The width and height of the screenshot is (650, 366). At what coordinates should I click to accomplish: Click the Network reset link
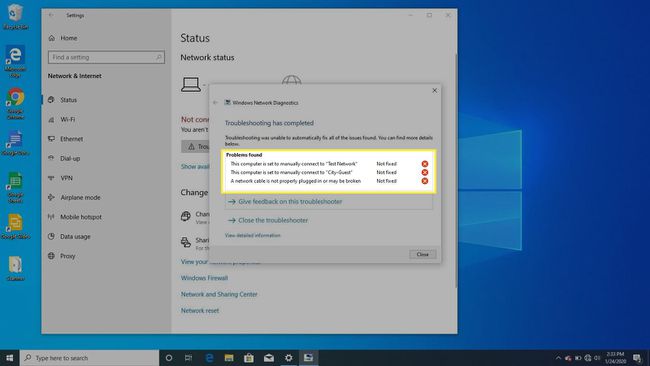coord(200,310)
